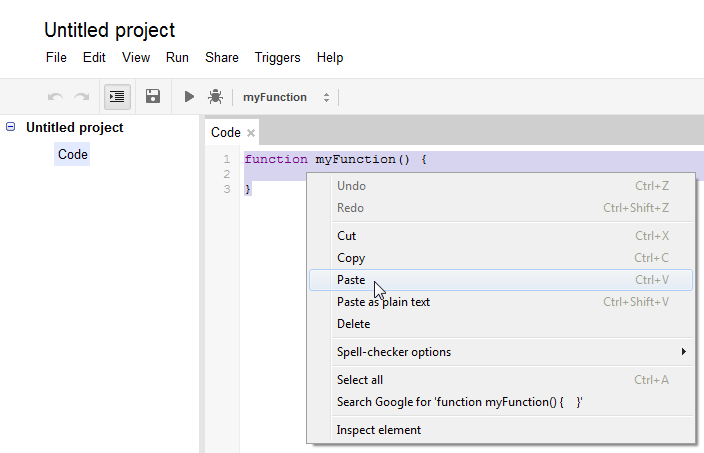Open the Triggers menu
This screenshot has height=453, width=704.
click(277, 58)
